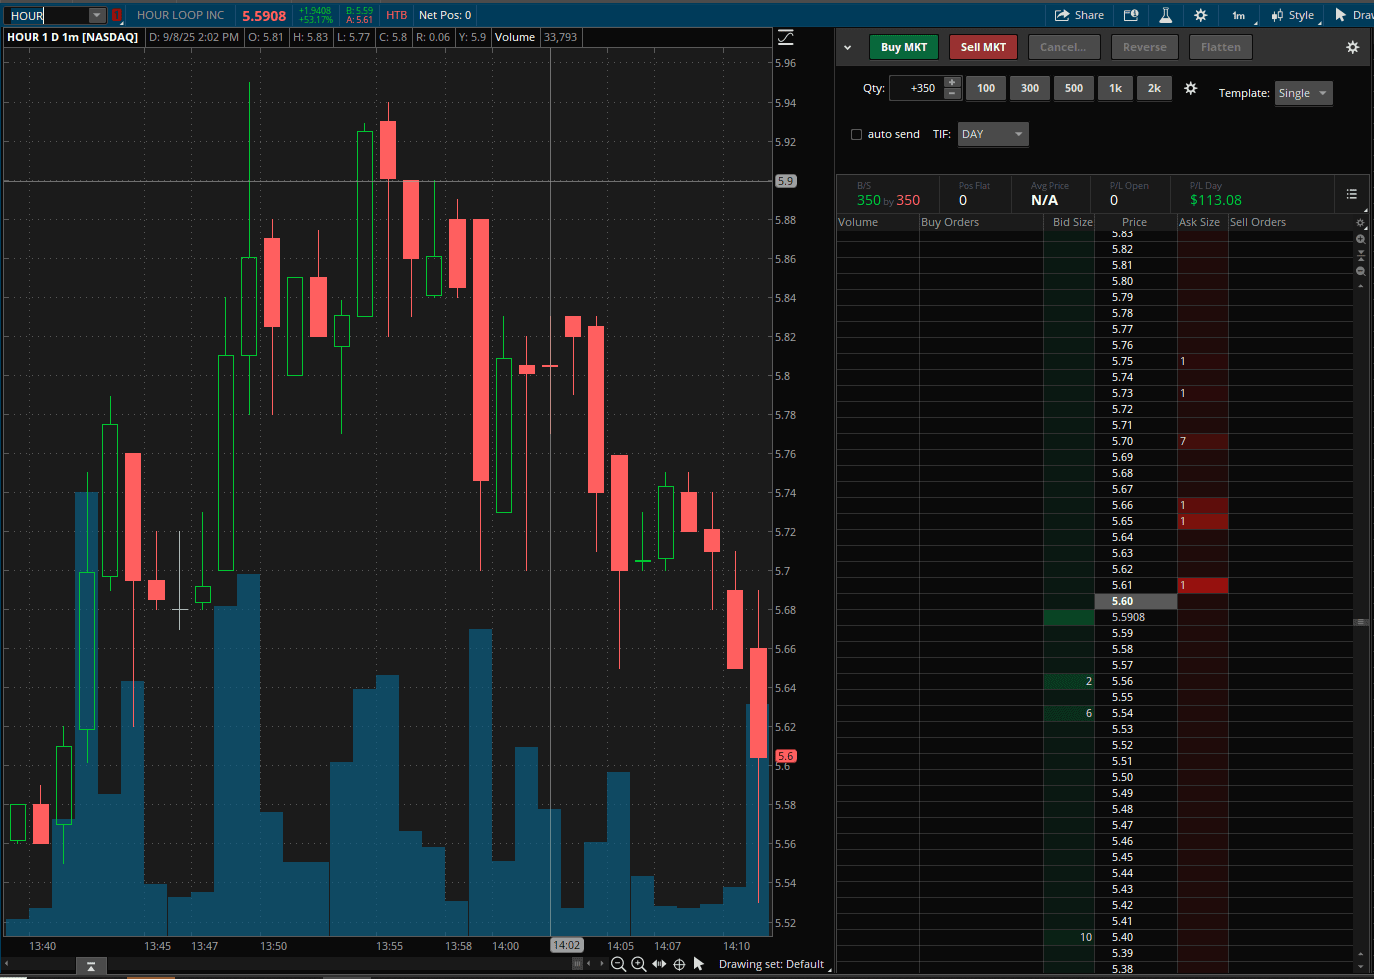
Task: Click the last price 5.5908 in quote bar
Action: click(264, 16)
